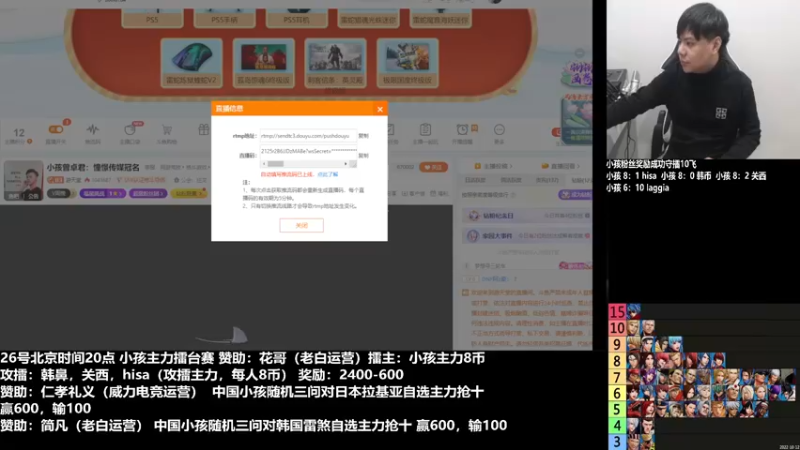800x450 pixels.
Task: Open the 主播投稿 section link
Action: point(493,166)
